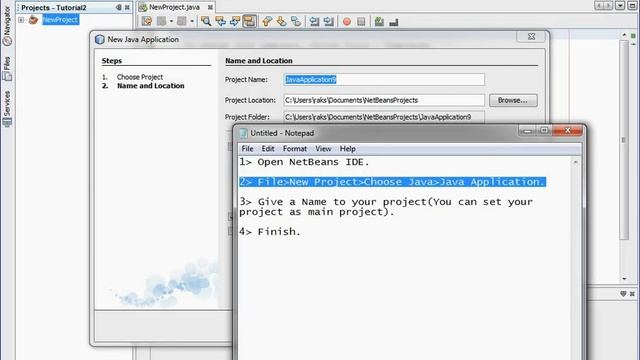640x360 pixels.
Task: Click the Find Selection magnifier icon
Action: 206,21
